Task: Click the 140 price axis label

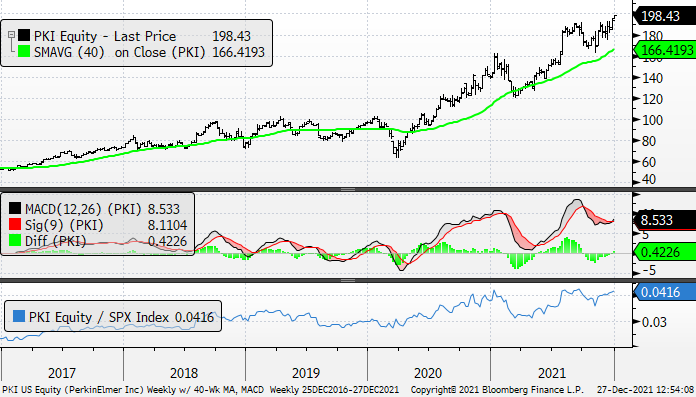Action: 652,78
